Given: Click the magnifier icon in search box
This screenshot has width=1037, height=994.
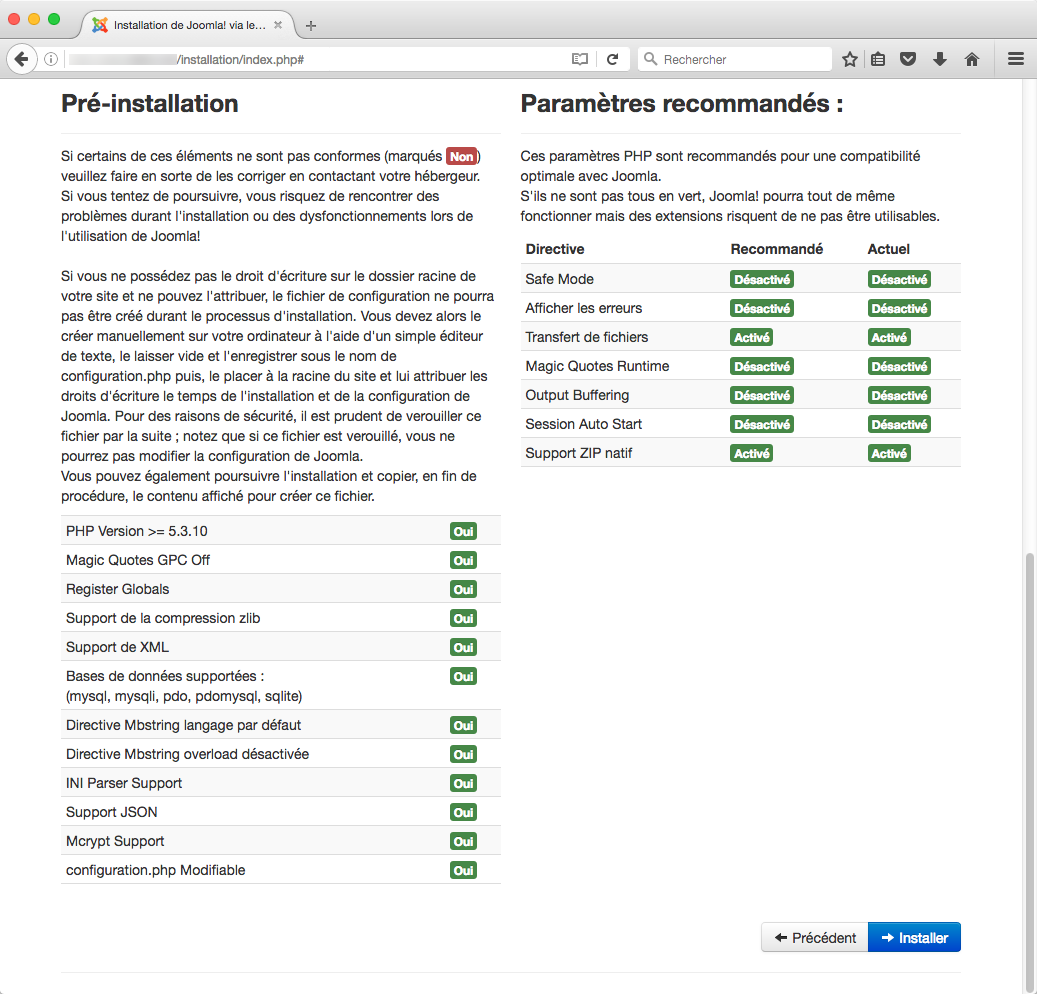Looking at the screenshot, I should (x=651, y=60).
